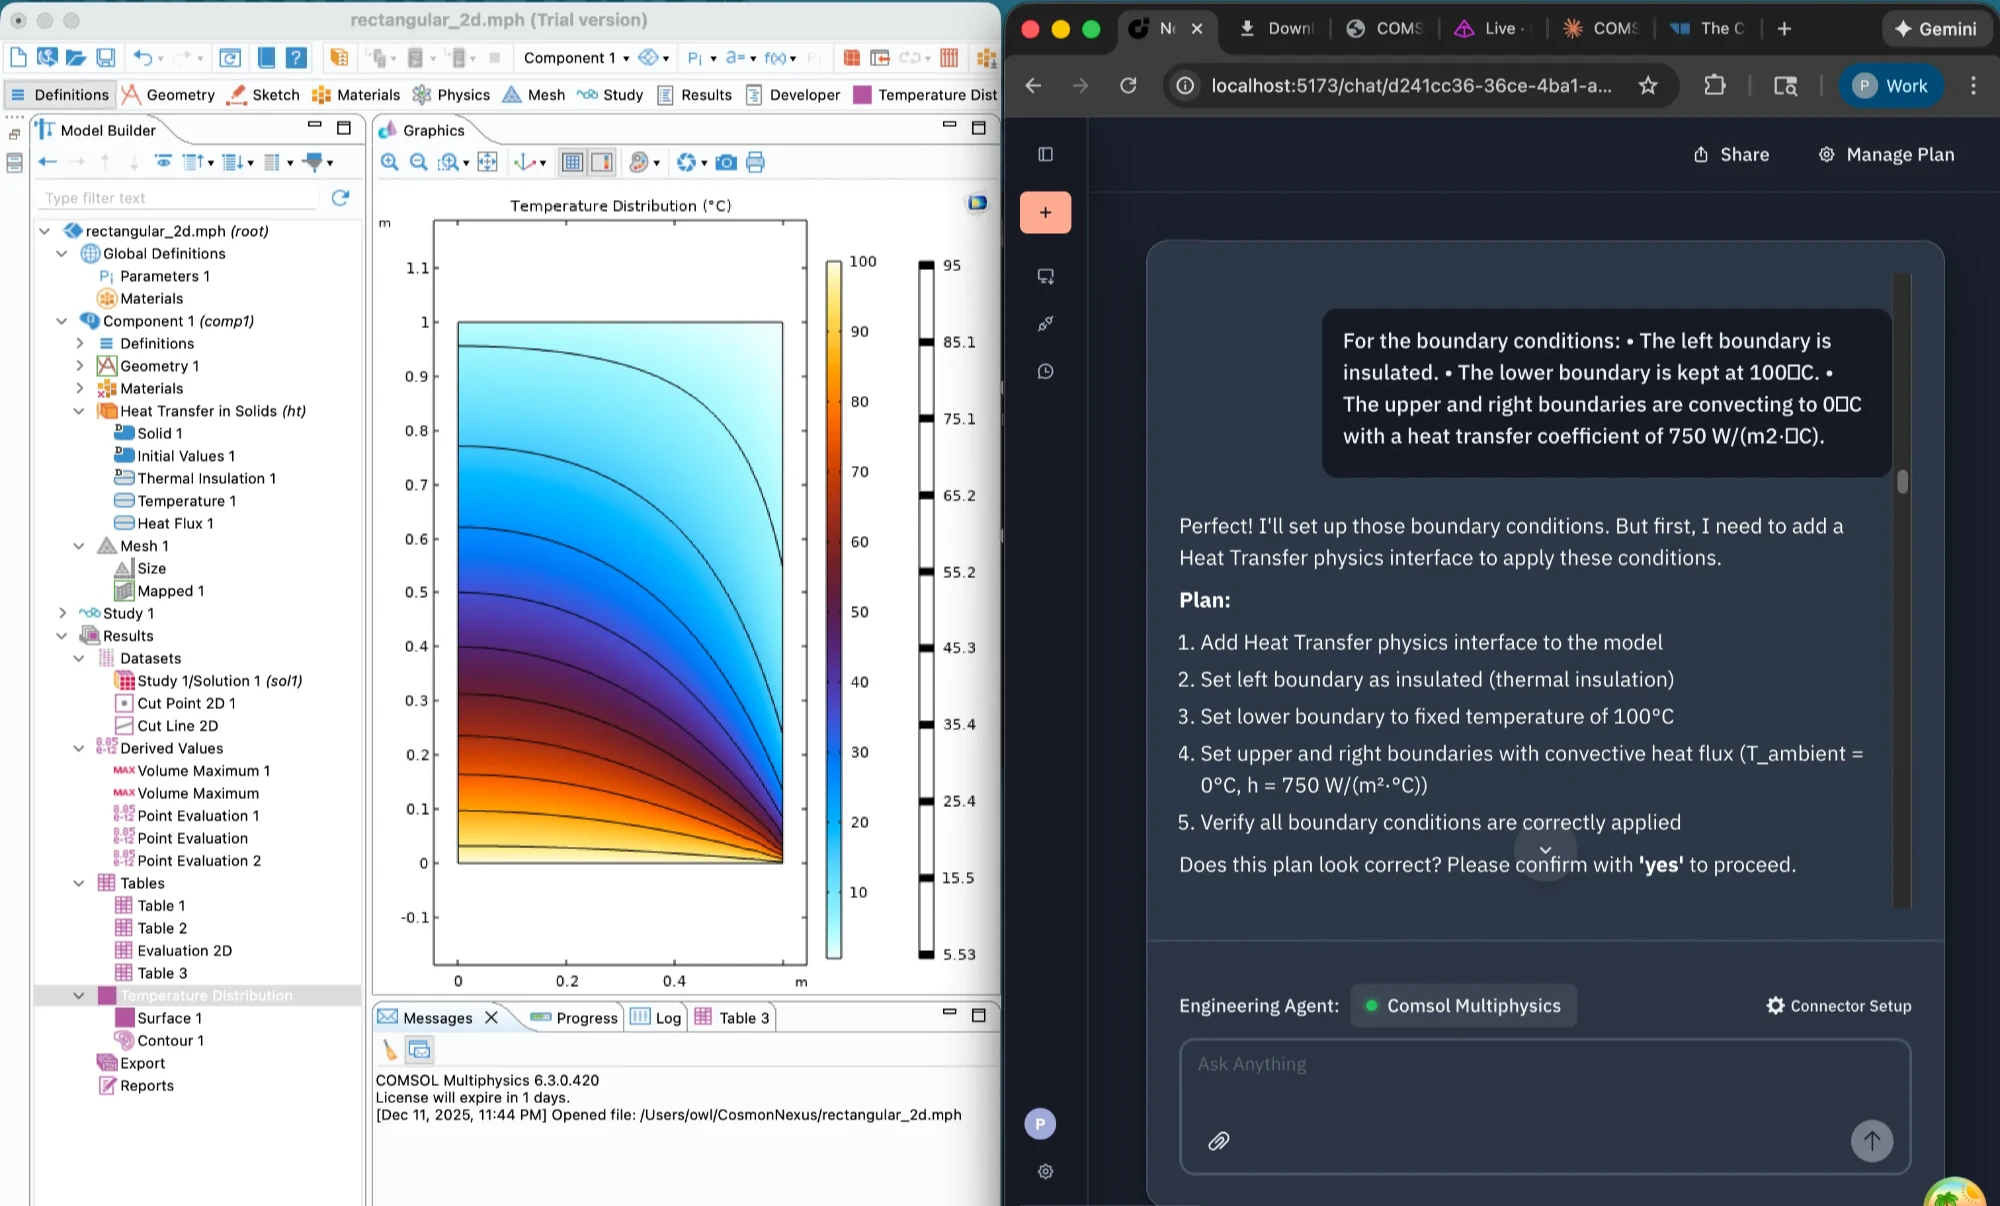Click the Undo arrow in the toolbar
This screenshot has width=2000, height=1206.
142,58
